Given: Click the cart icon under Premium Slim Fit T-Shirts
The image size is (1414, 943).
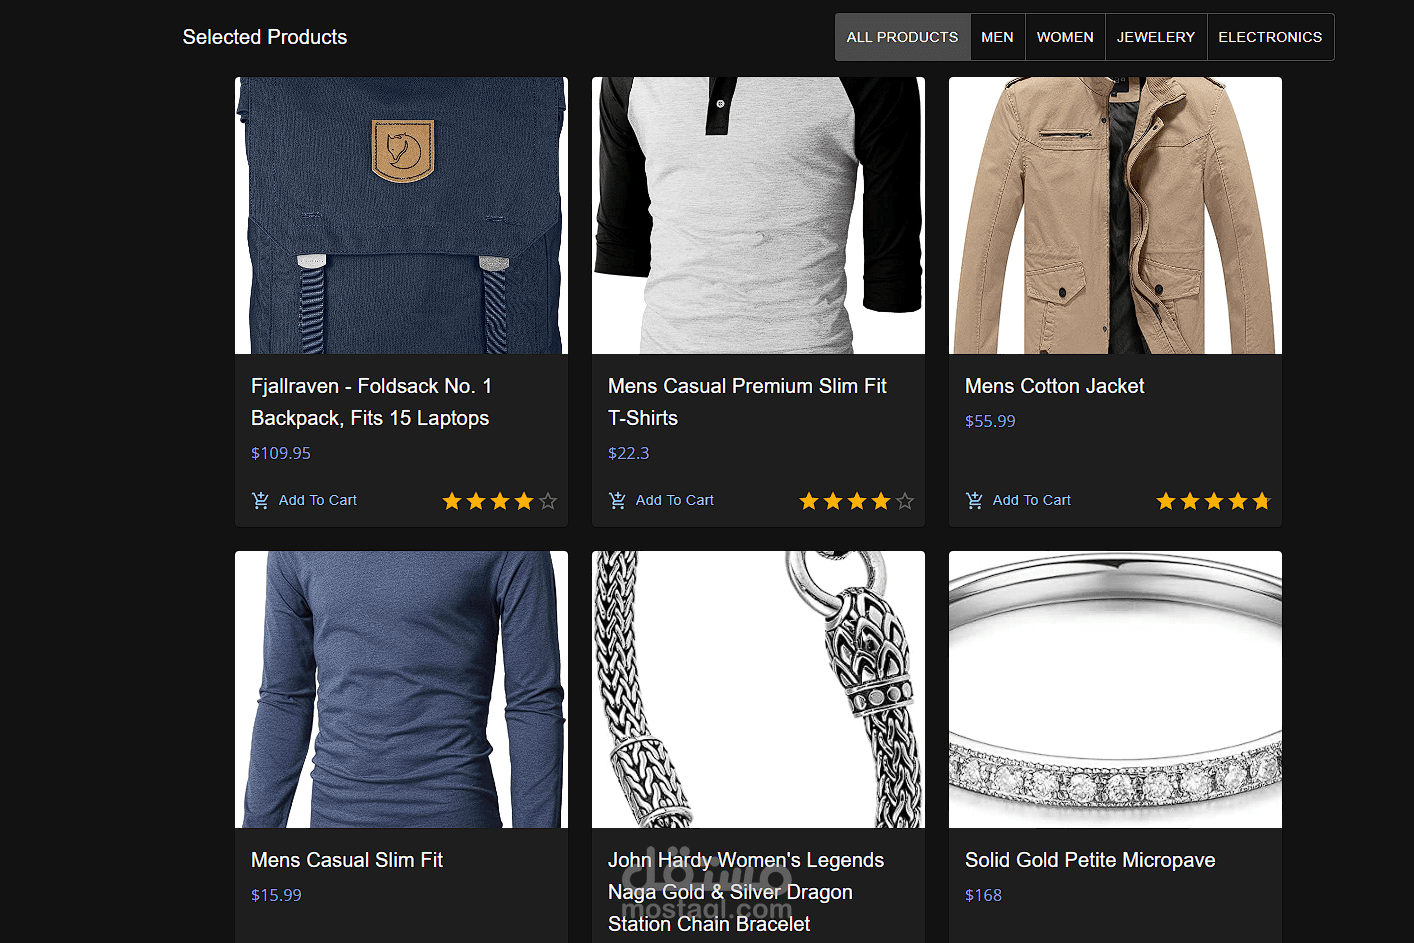Looking at the screenshot, I should (x=617, y=500).
